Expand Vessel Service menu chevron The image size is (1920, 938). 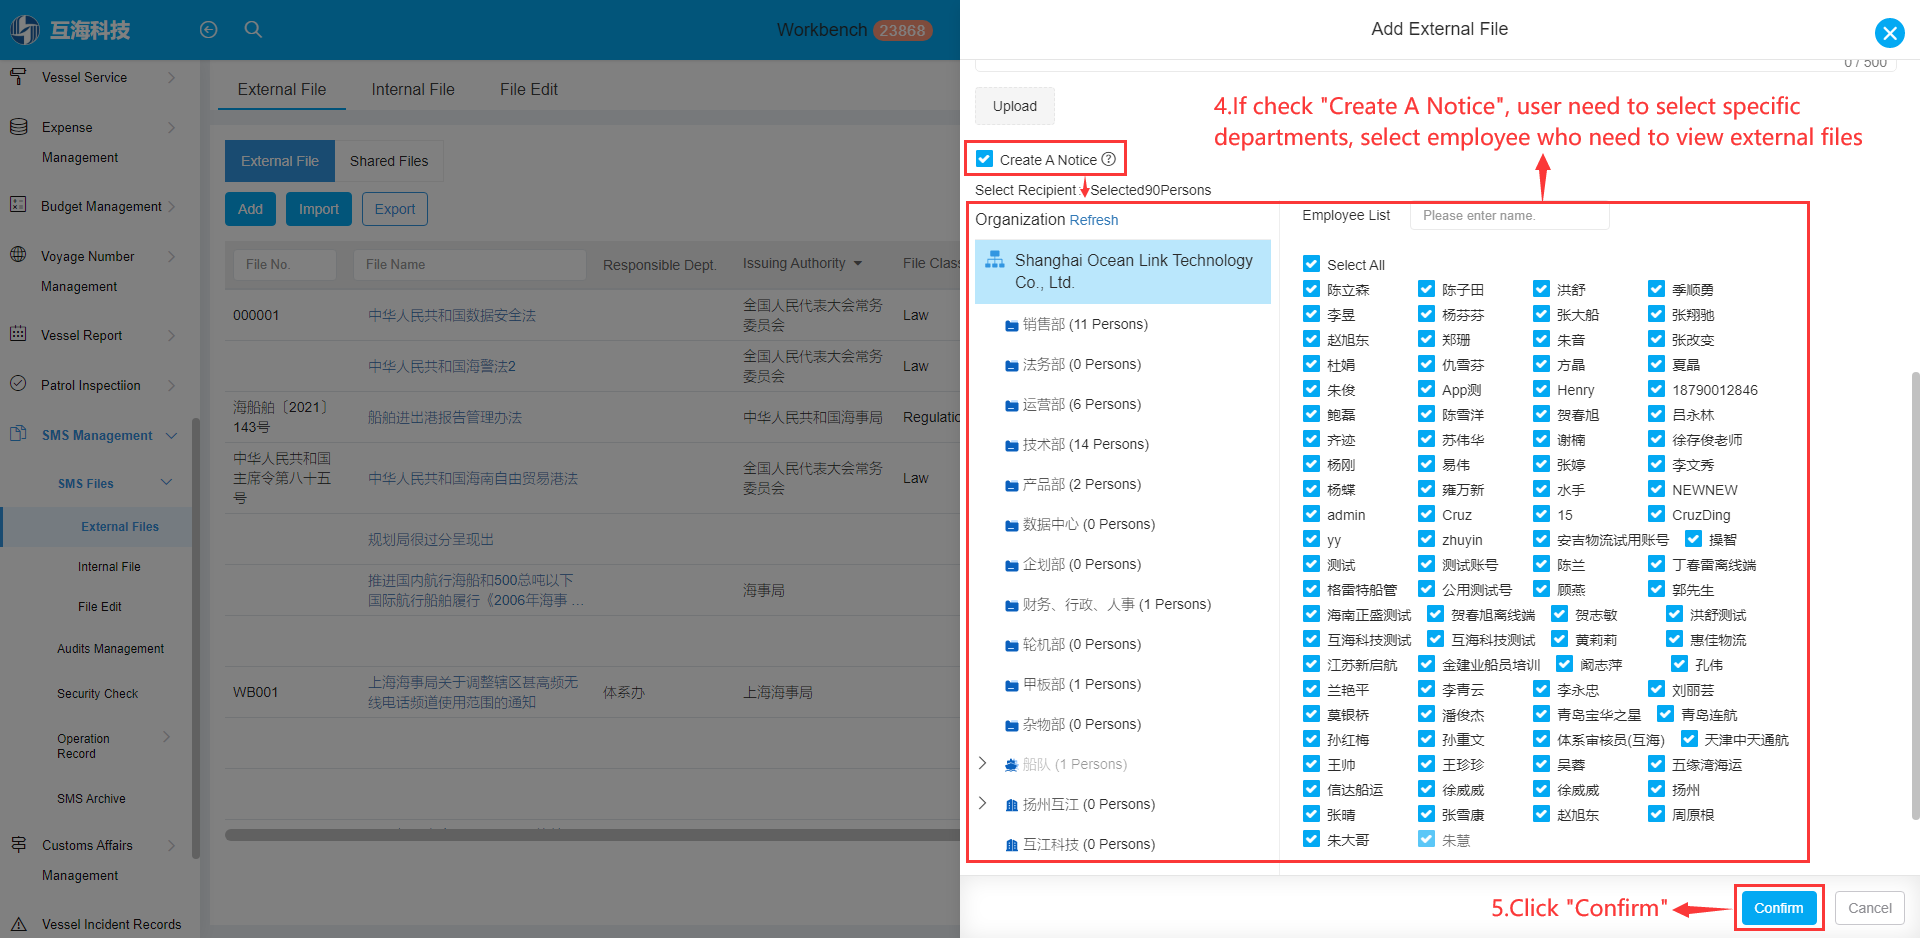[171, 77]
